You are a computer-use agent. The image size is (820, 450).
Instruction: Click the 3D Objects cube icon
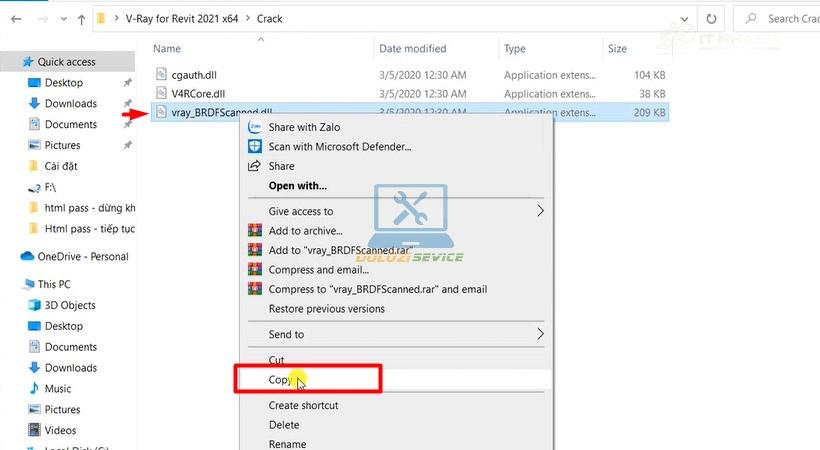[x=35, y=305]
